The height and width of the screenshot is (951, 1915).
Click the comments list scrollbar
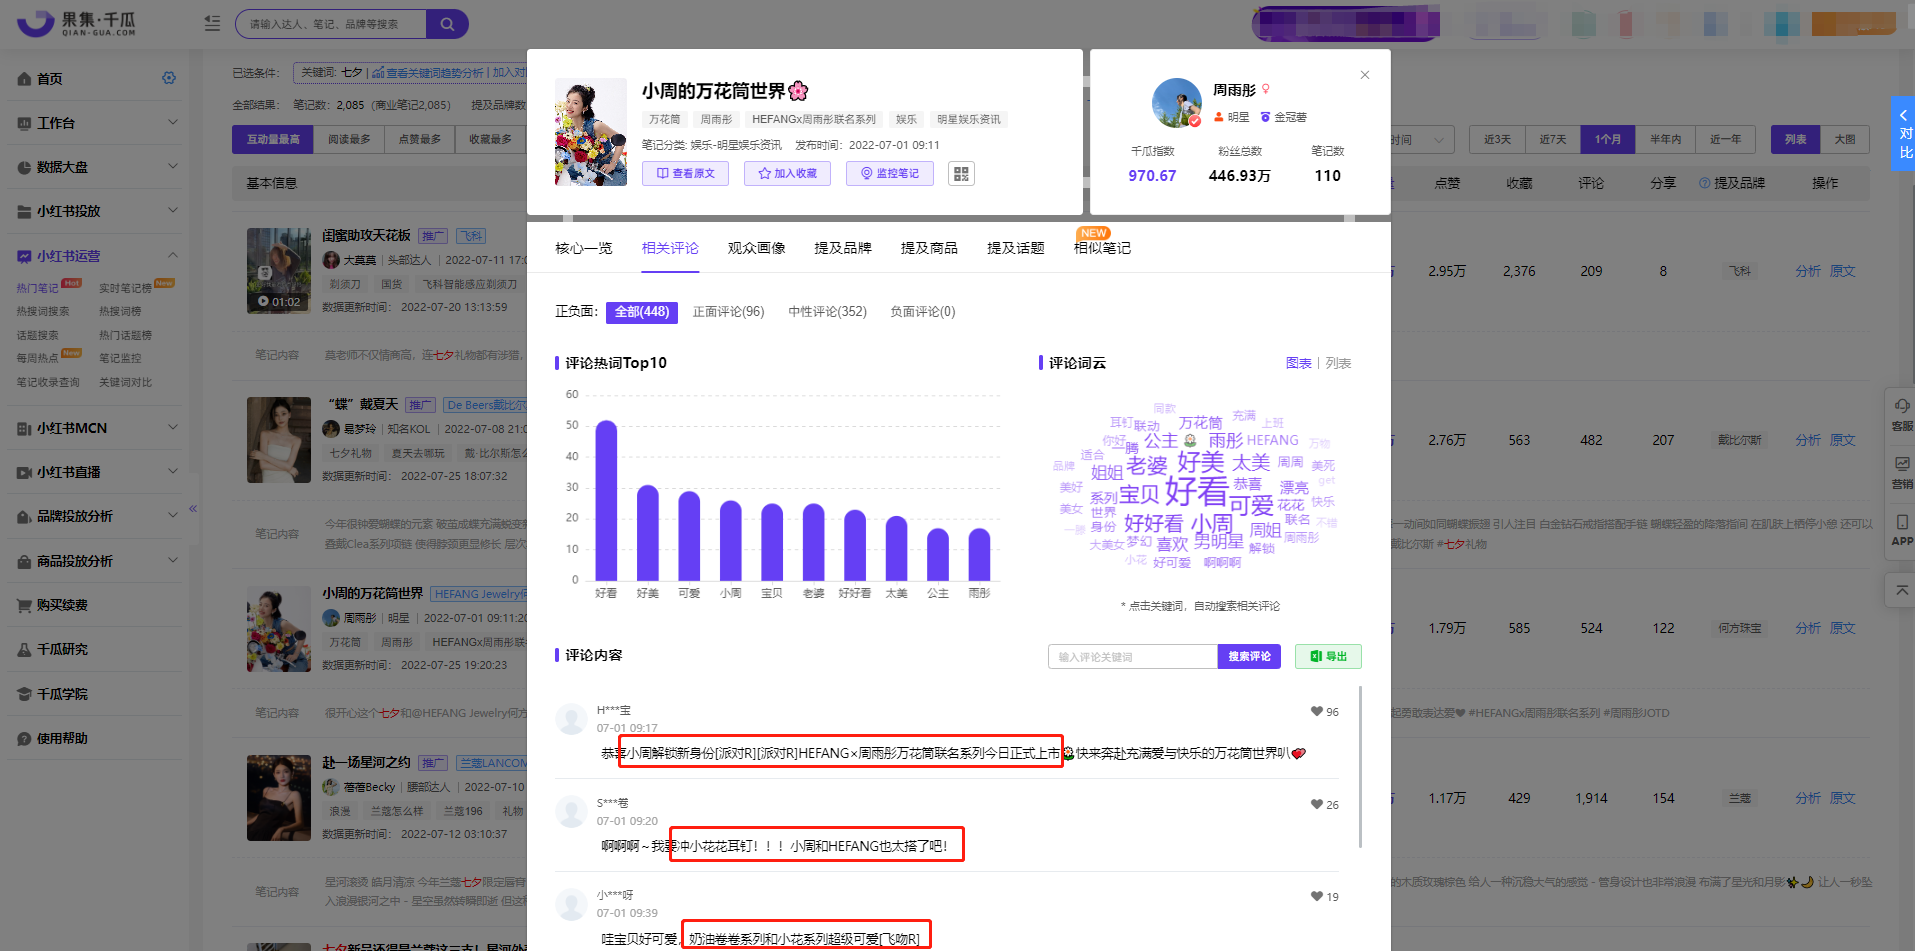click(1360, 766)
